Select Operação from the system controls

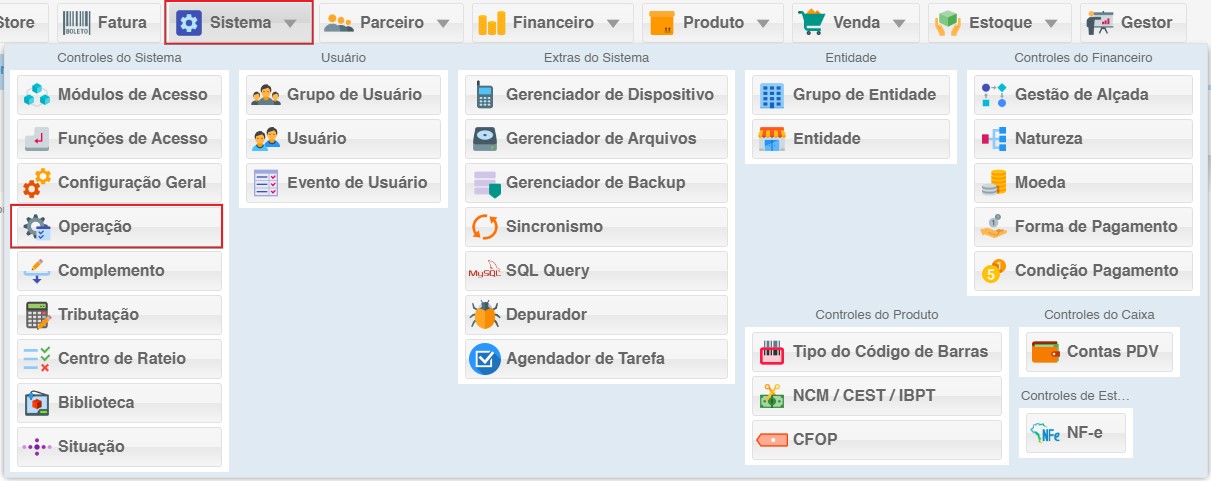click(x=116, y=227)
